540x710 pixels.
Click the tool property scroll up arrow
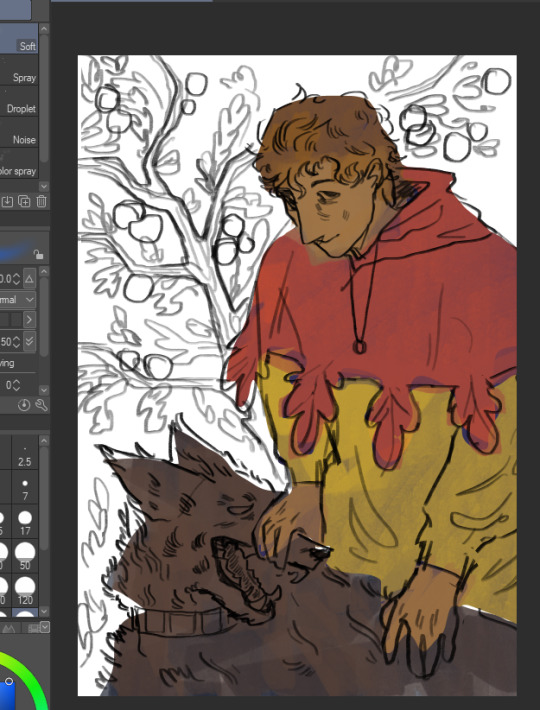[x=44, y=272]
